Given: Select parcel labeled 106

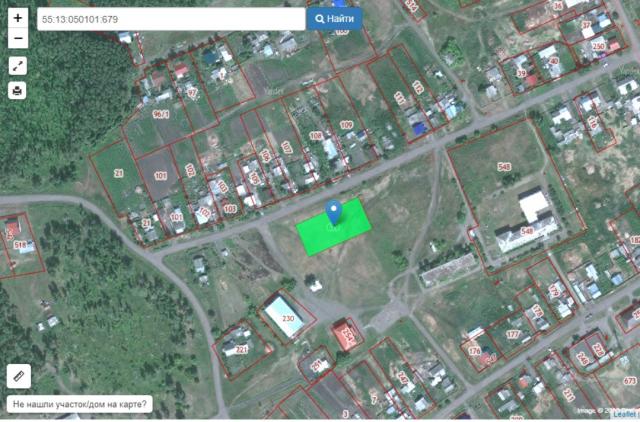Looking at the screenshot, I should [265, 156].
